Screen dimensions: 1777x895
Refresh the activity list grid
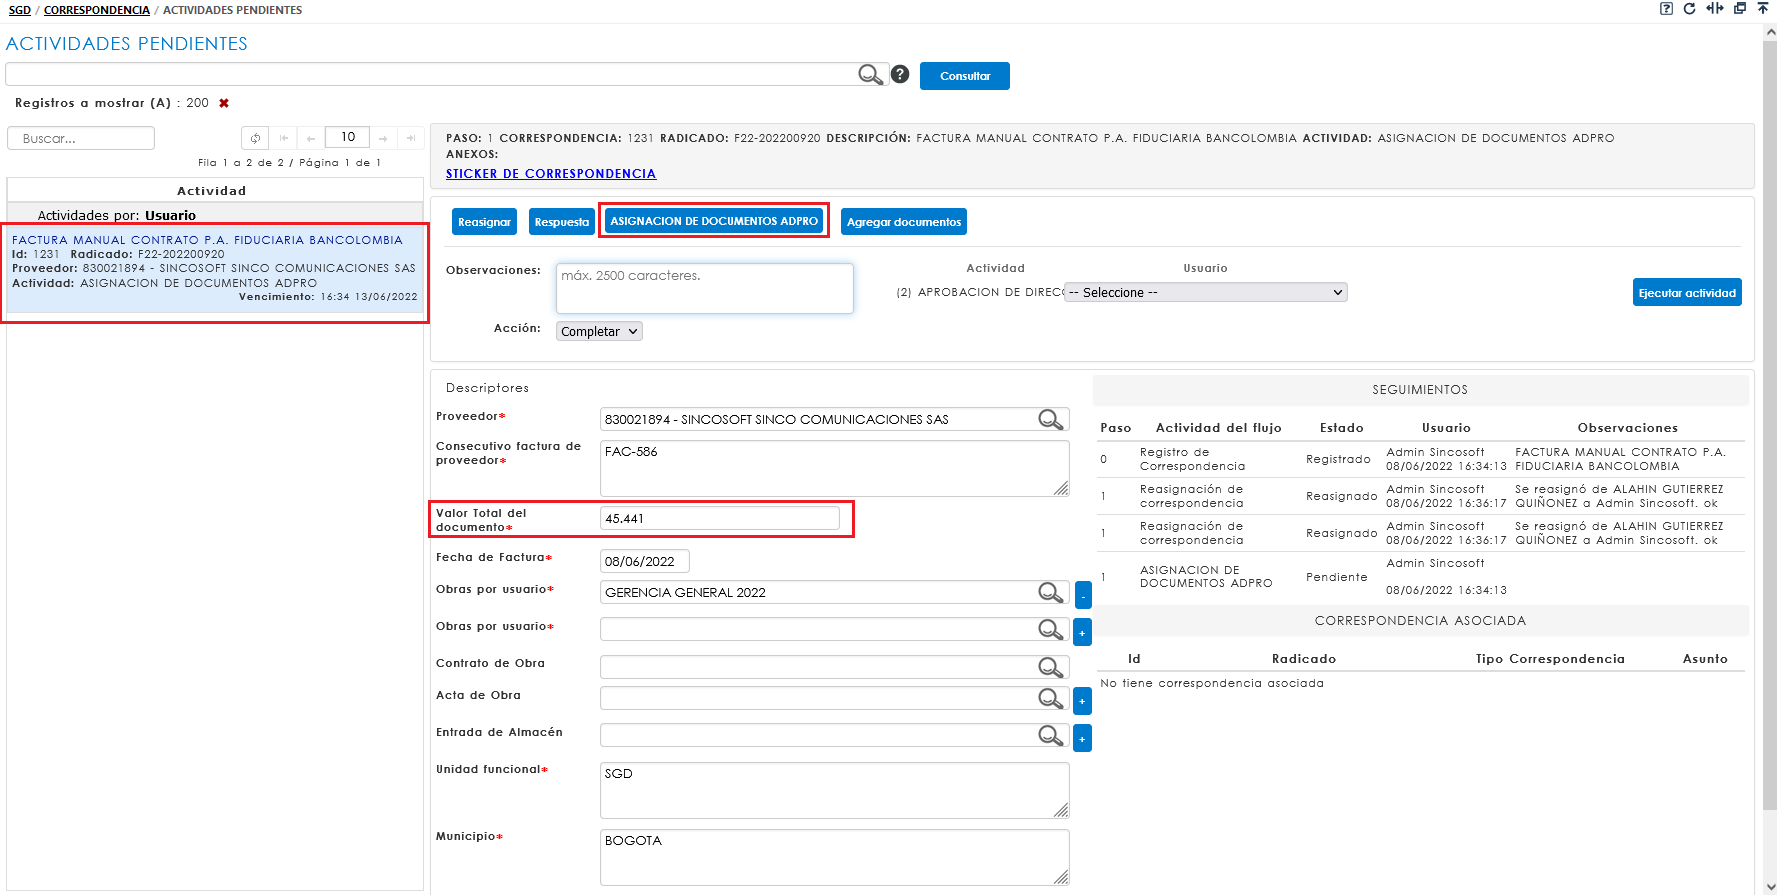pyautogui.click(x=255, y=138)
